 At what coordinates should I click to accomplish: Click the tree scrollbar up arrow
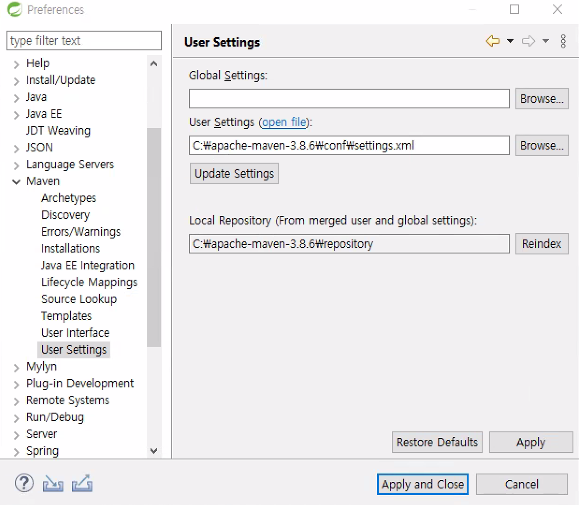pos(154,64)
